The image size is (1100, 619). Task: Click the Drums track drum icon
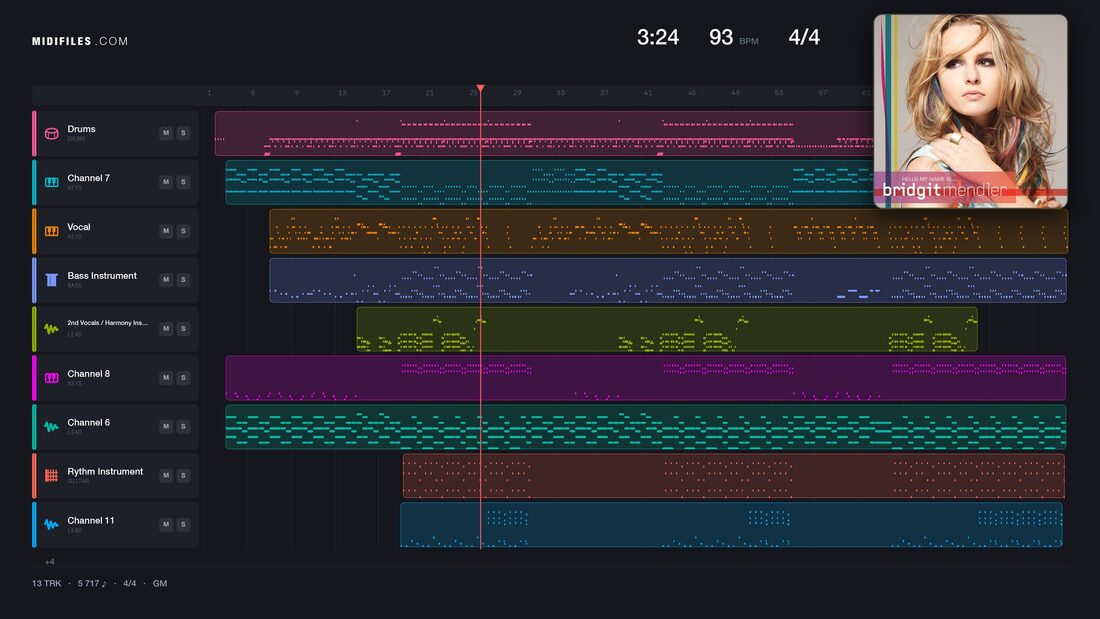click(x=52, y=133)
